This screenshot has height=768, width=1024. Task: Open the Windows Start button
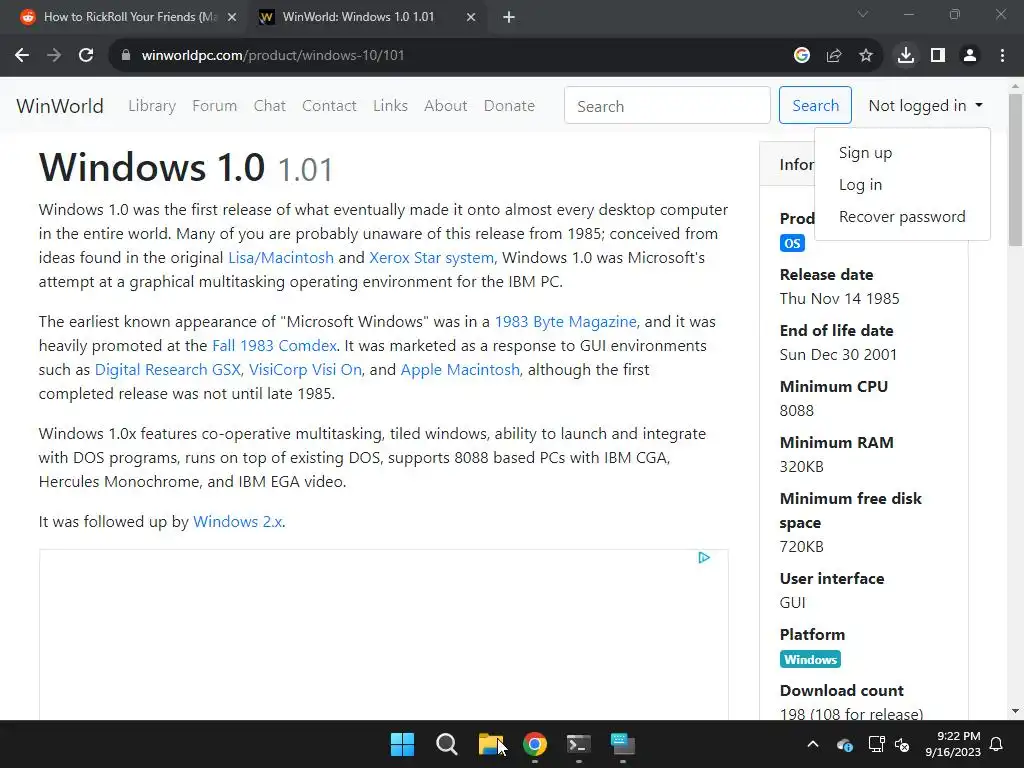pos(402,744)
